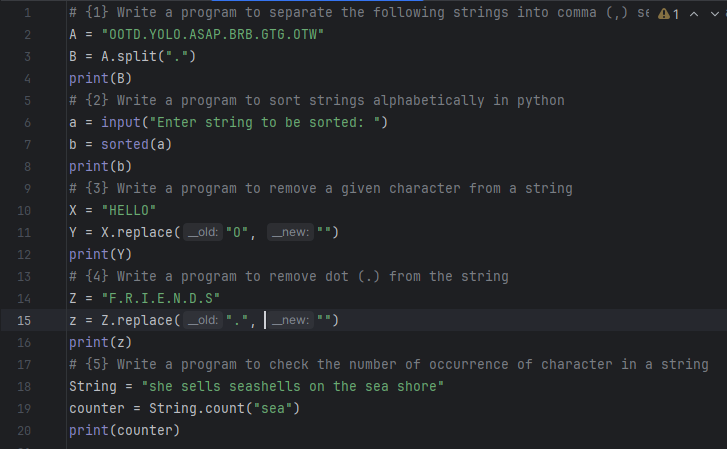This screenshot has height=449, width=727.
Task: Click print(Y) on line 12
Action: 101,254
